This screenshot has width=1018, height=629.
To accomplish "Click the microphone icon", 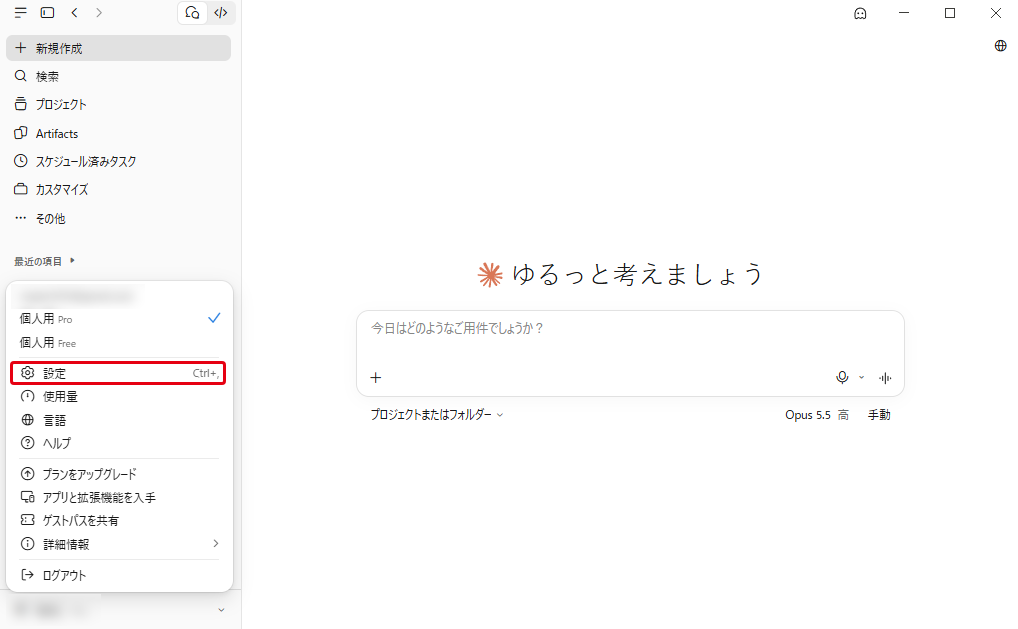I will (x=842, y=377).
